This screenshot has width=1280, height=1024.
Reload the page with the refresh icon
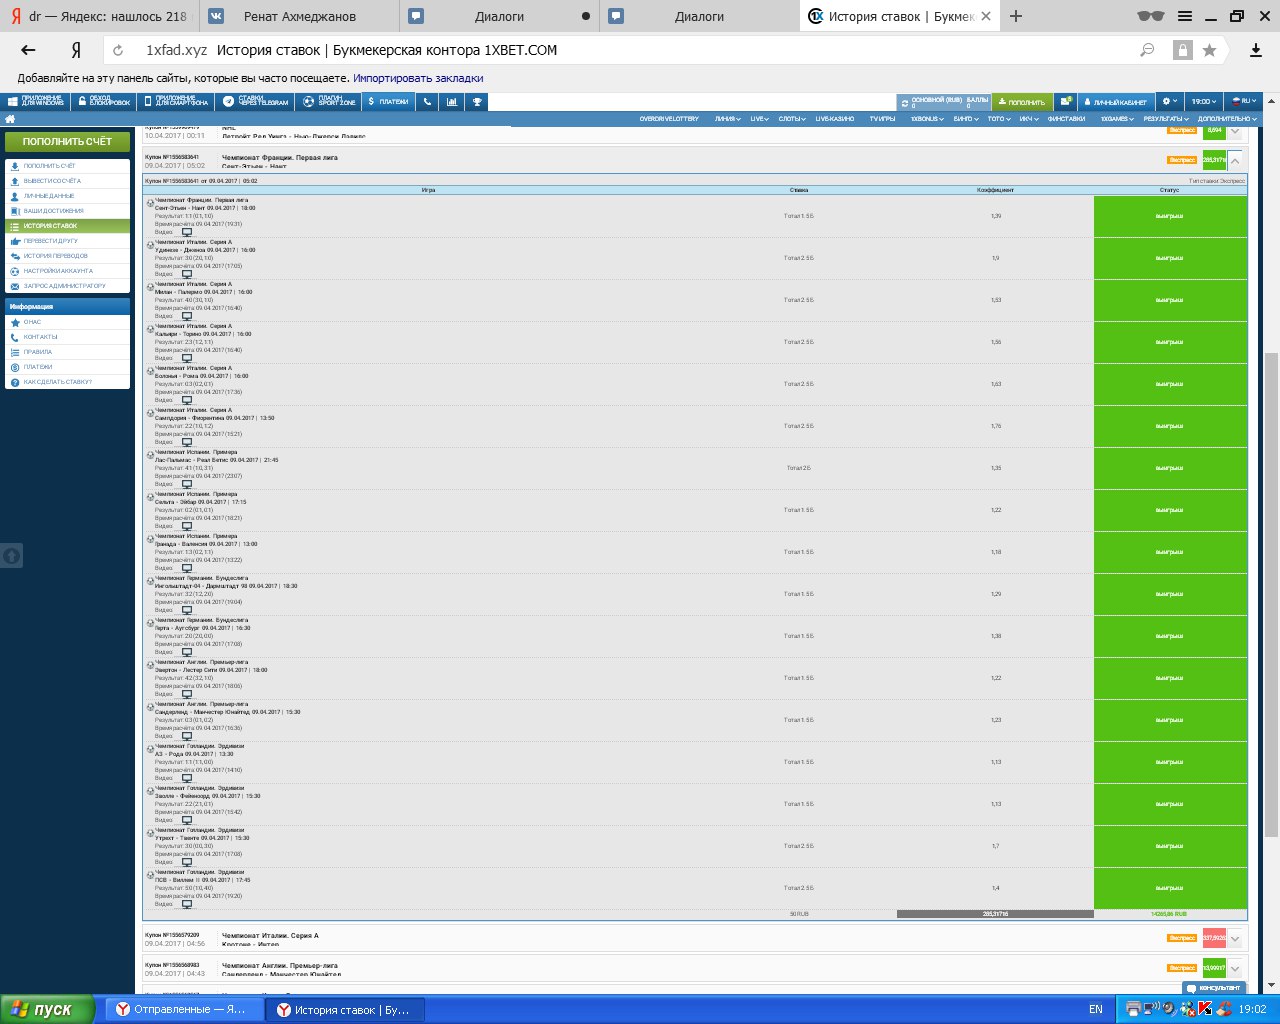(x=118, y=50)
